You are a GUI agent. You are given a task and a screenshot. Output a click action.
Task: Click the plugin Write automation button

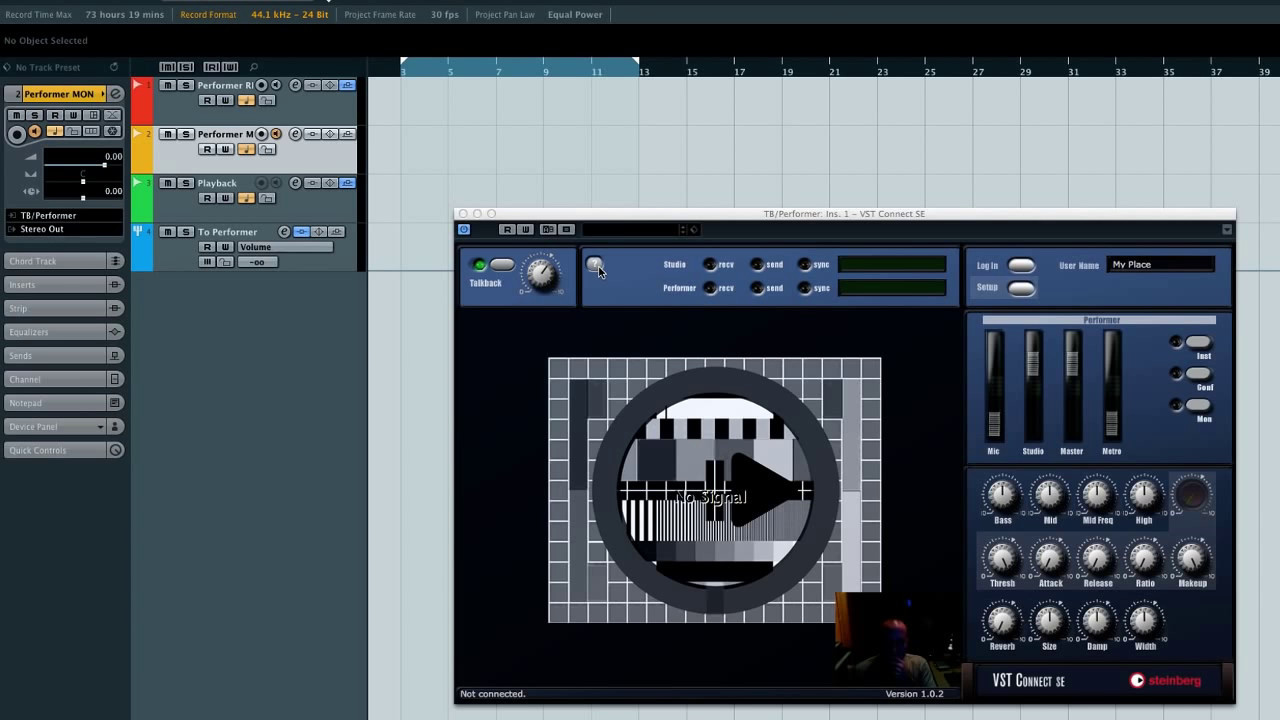(525, 230)
